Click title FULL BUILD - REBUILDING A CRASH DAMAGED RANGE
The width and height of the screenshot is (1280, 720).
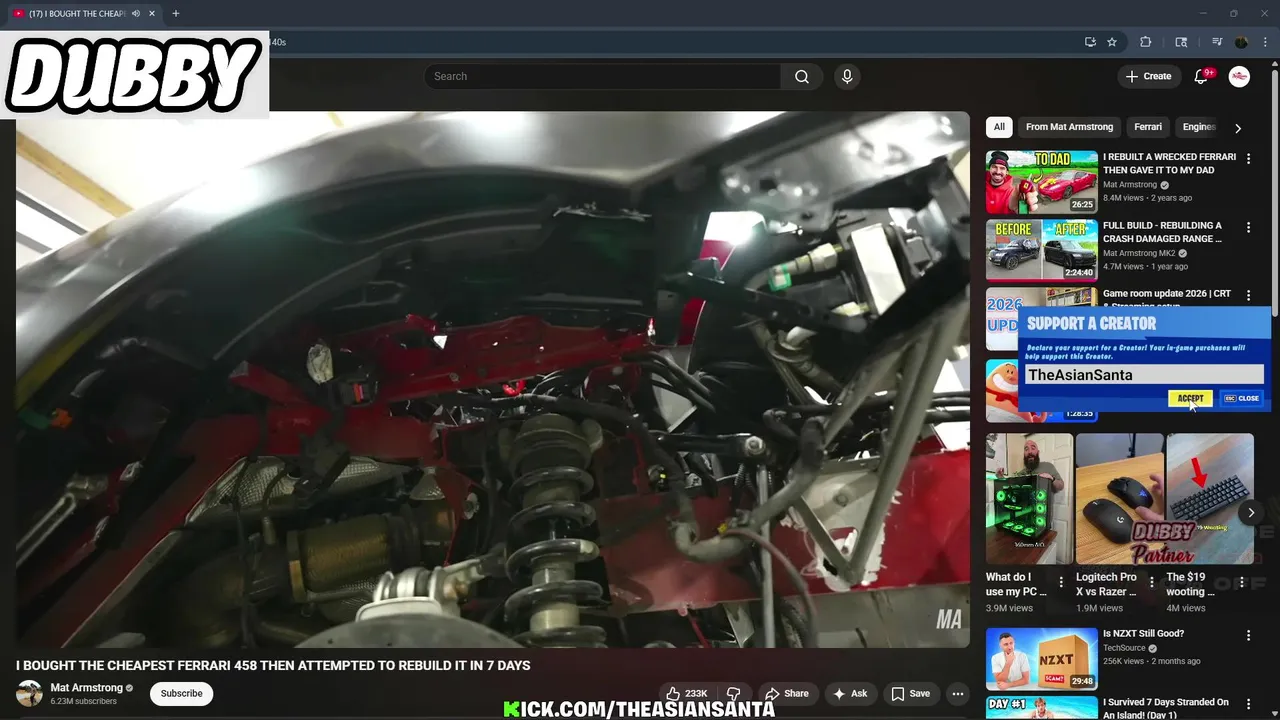(x=1162, y=233)
